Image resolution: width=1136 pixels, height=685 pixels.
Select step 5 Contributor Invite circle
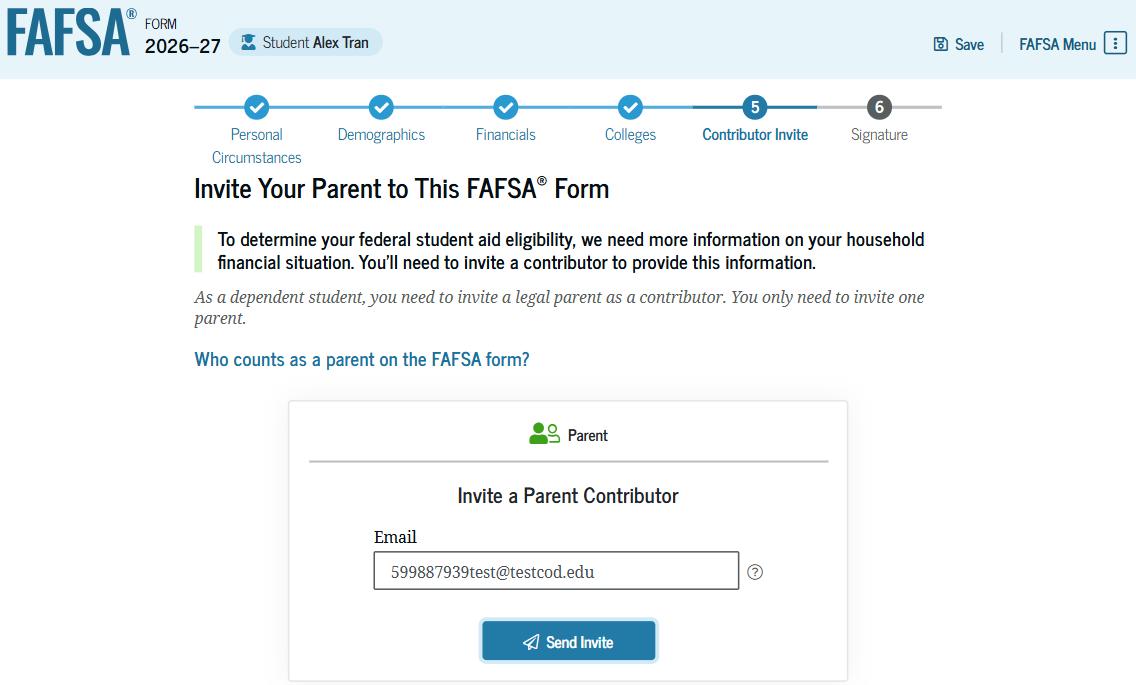click(755, 107)
